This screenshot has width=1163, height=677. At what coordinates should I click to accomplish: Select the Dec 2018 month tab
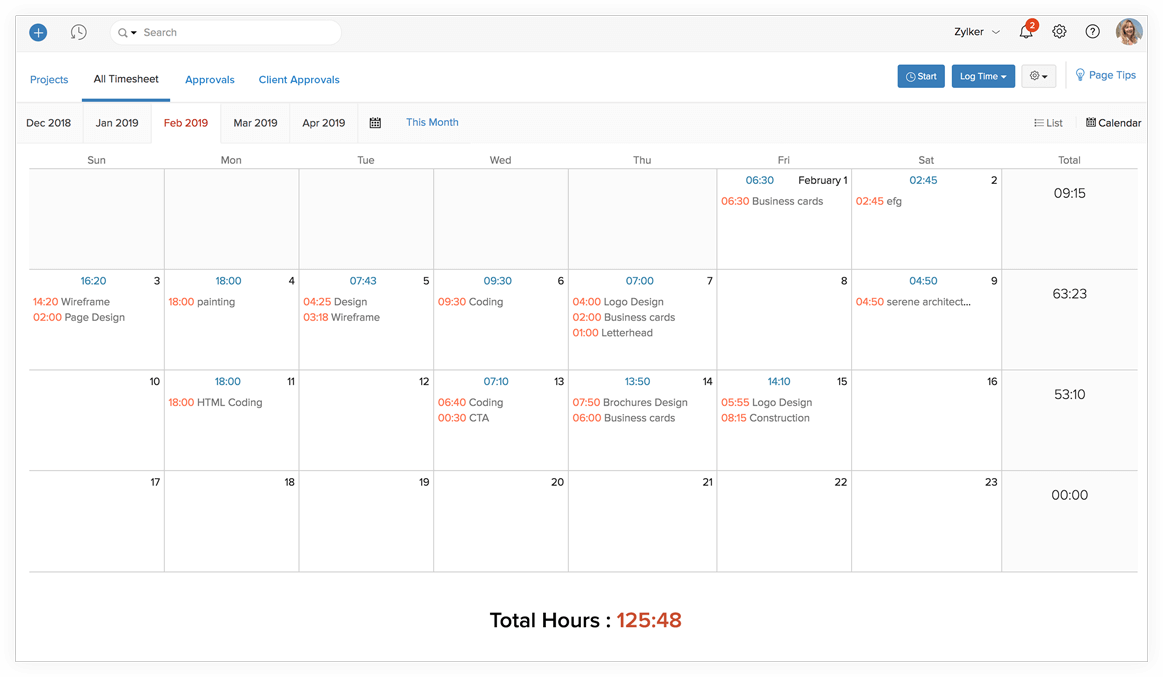[49, 123]
